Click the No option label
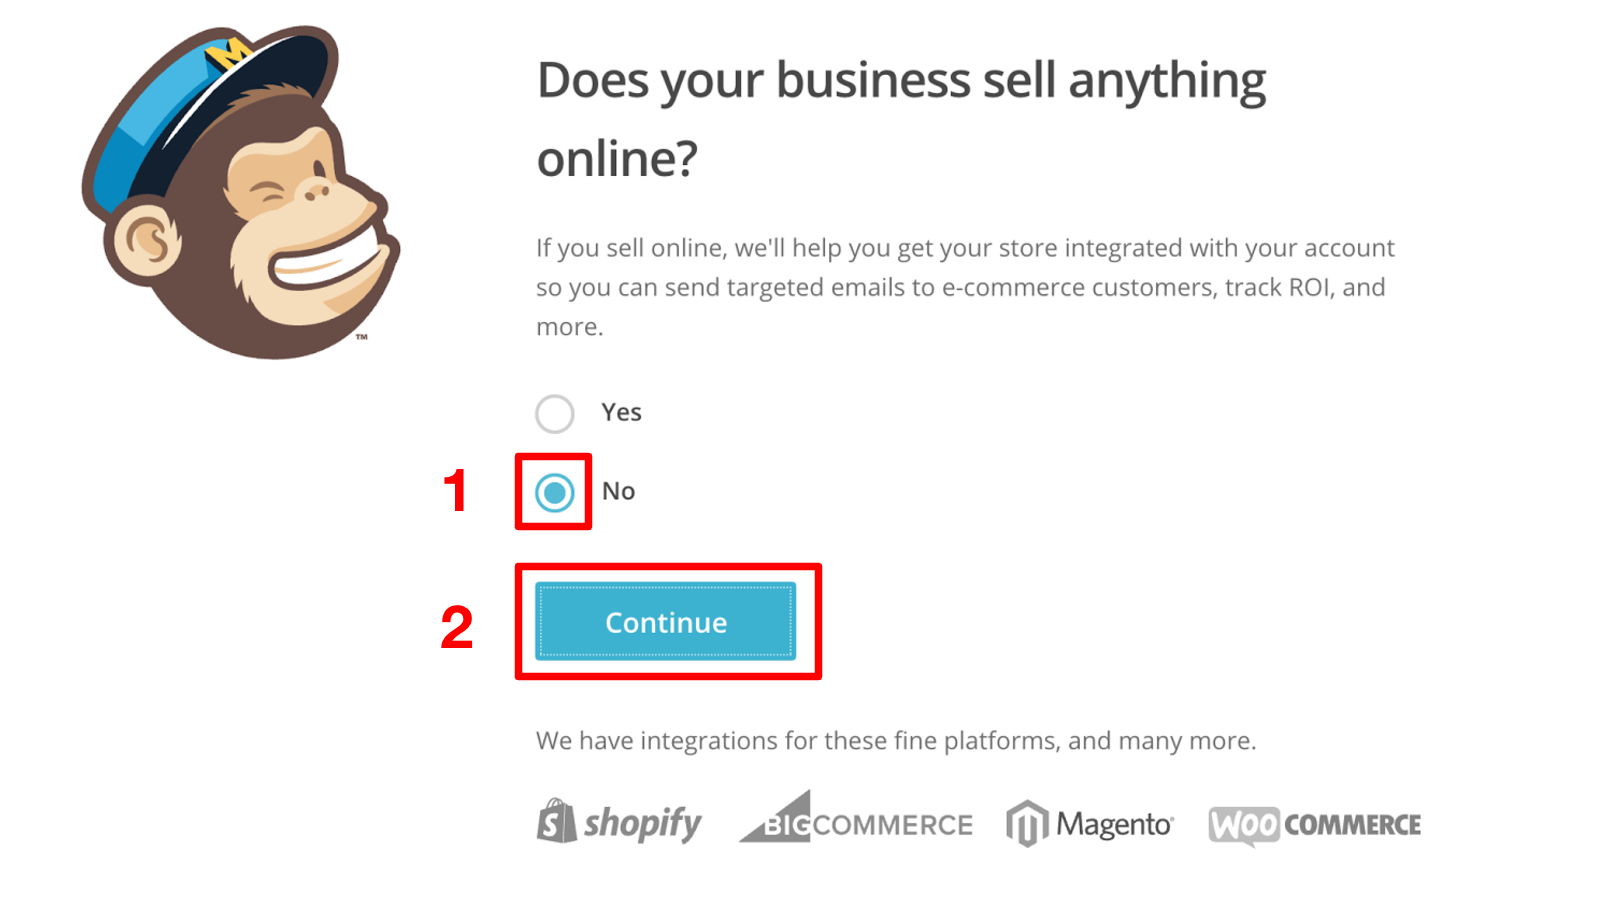1622x916 pixels. pos(618,491)
